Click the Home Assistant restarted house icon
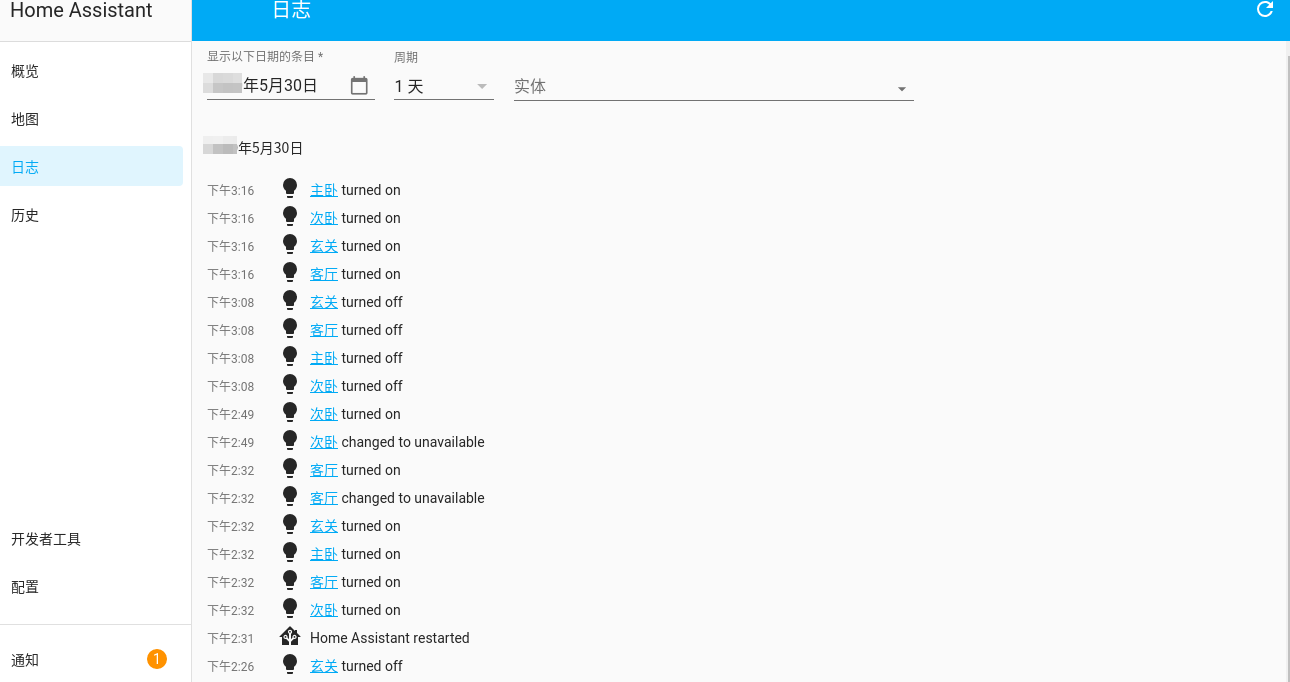This screenshot has width=1290, height=682. point(290,637)
